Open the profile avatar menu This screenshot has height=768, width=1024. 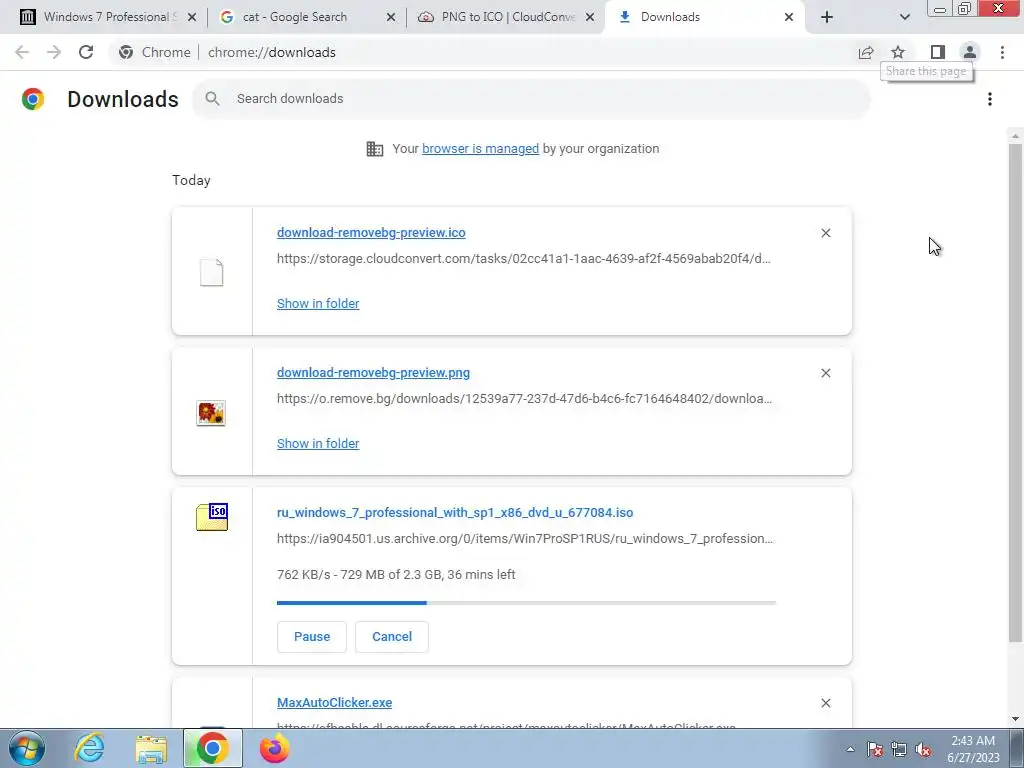coord(970,52)
